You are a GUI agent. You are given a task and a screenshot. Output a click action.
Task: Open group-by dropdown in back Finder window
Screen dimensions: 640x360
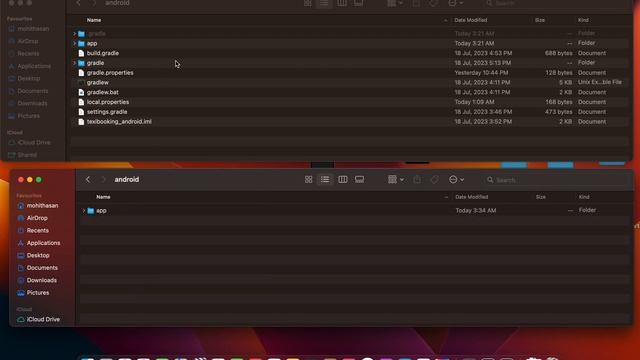coord(395,3)
